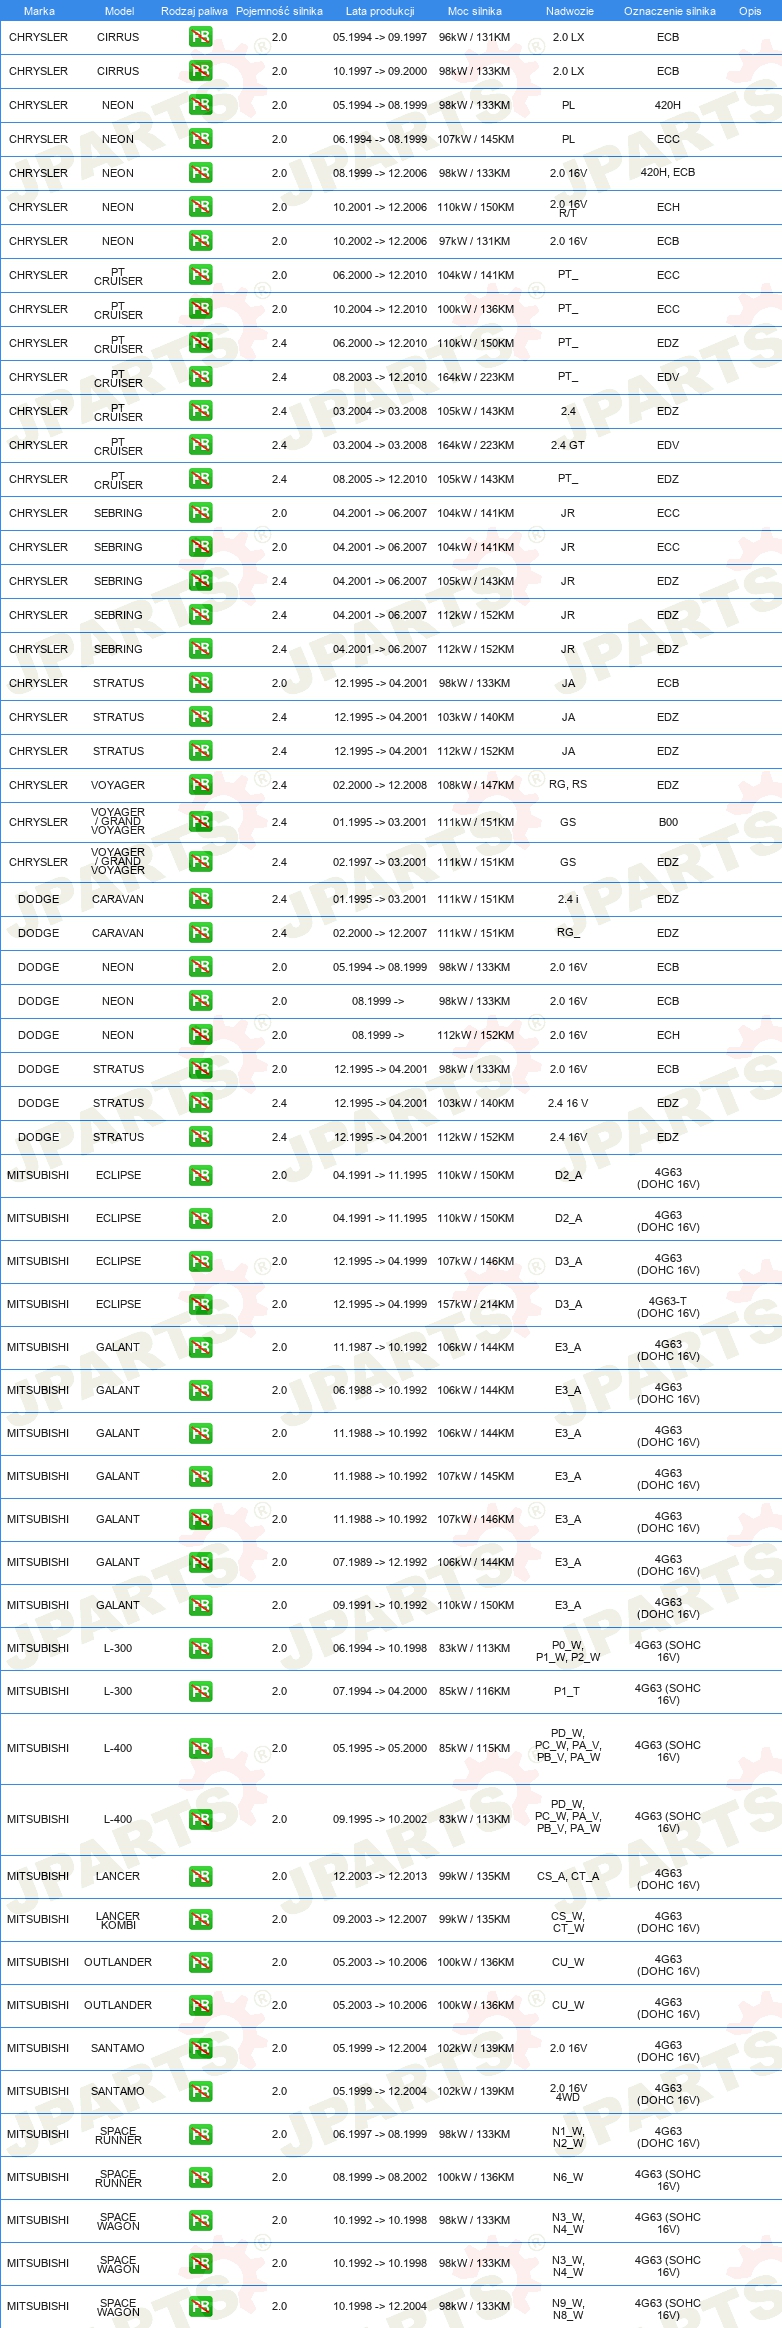The image size is (782, 2328).
Task: Click the Moc silnika column header
Action: click(x=475, y=11)
